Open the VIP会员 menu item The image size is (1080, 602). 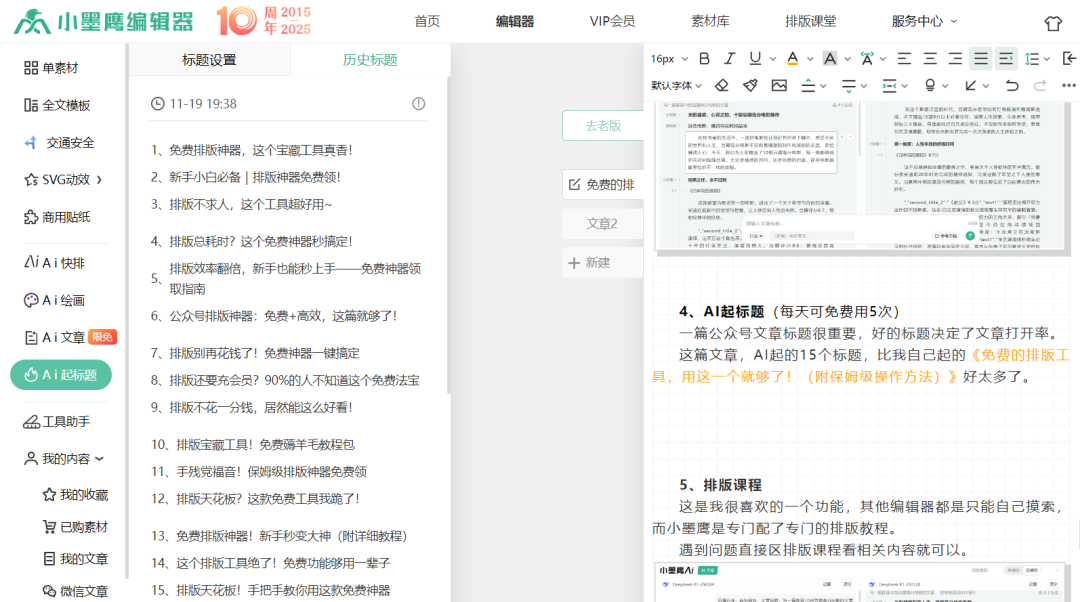(x=612, y=21)
